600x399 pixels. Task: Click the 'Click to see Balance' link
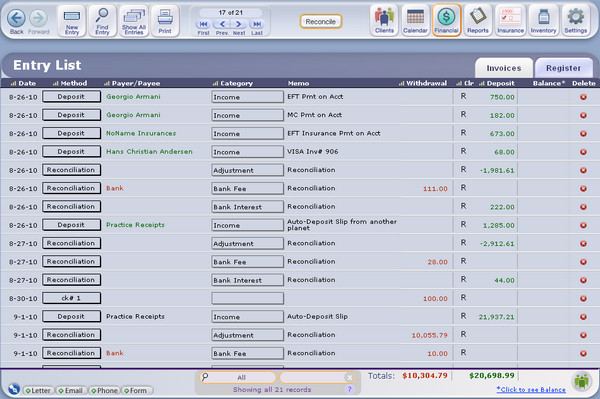pos(531,389)
